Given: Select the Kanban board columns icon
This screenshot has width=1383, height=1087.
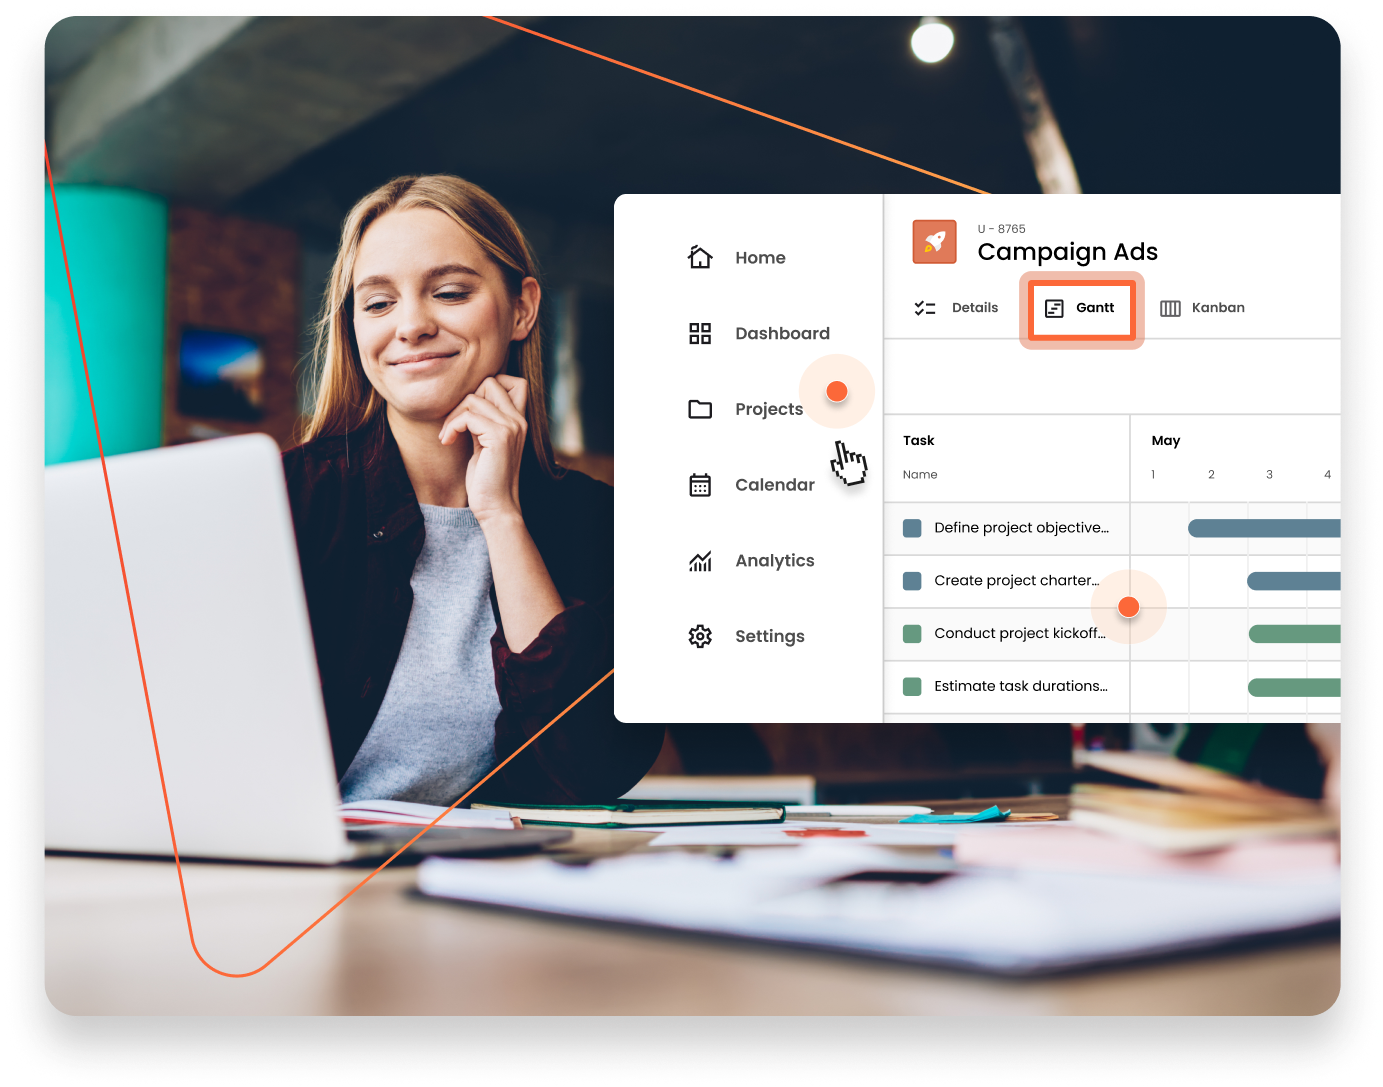Looking at the screenshot, I should (x=1169, y=307).
